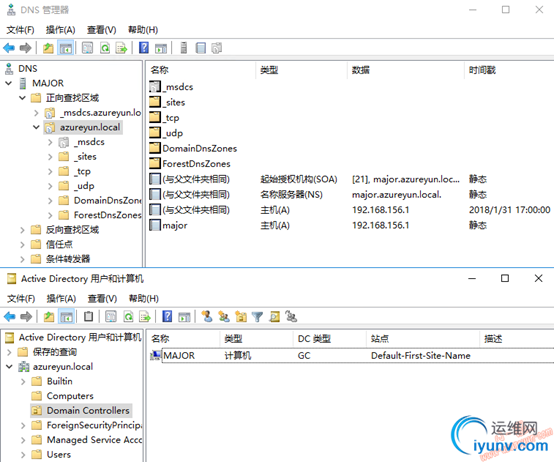Collapse the forward lookup zones node
This screenshot has height=462, width=554.
[x=23, y=98]
